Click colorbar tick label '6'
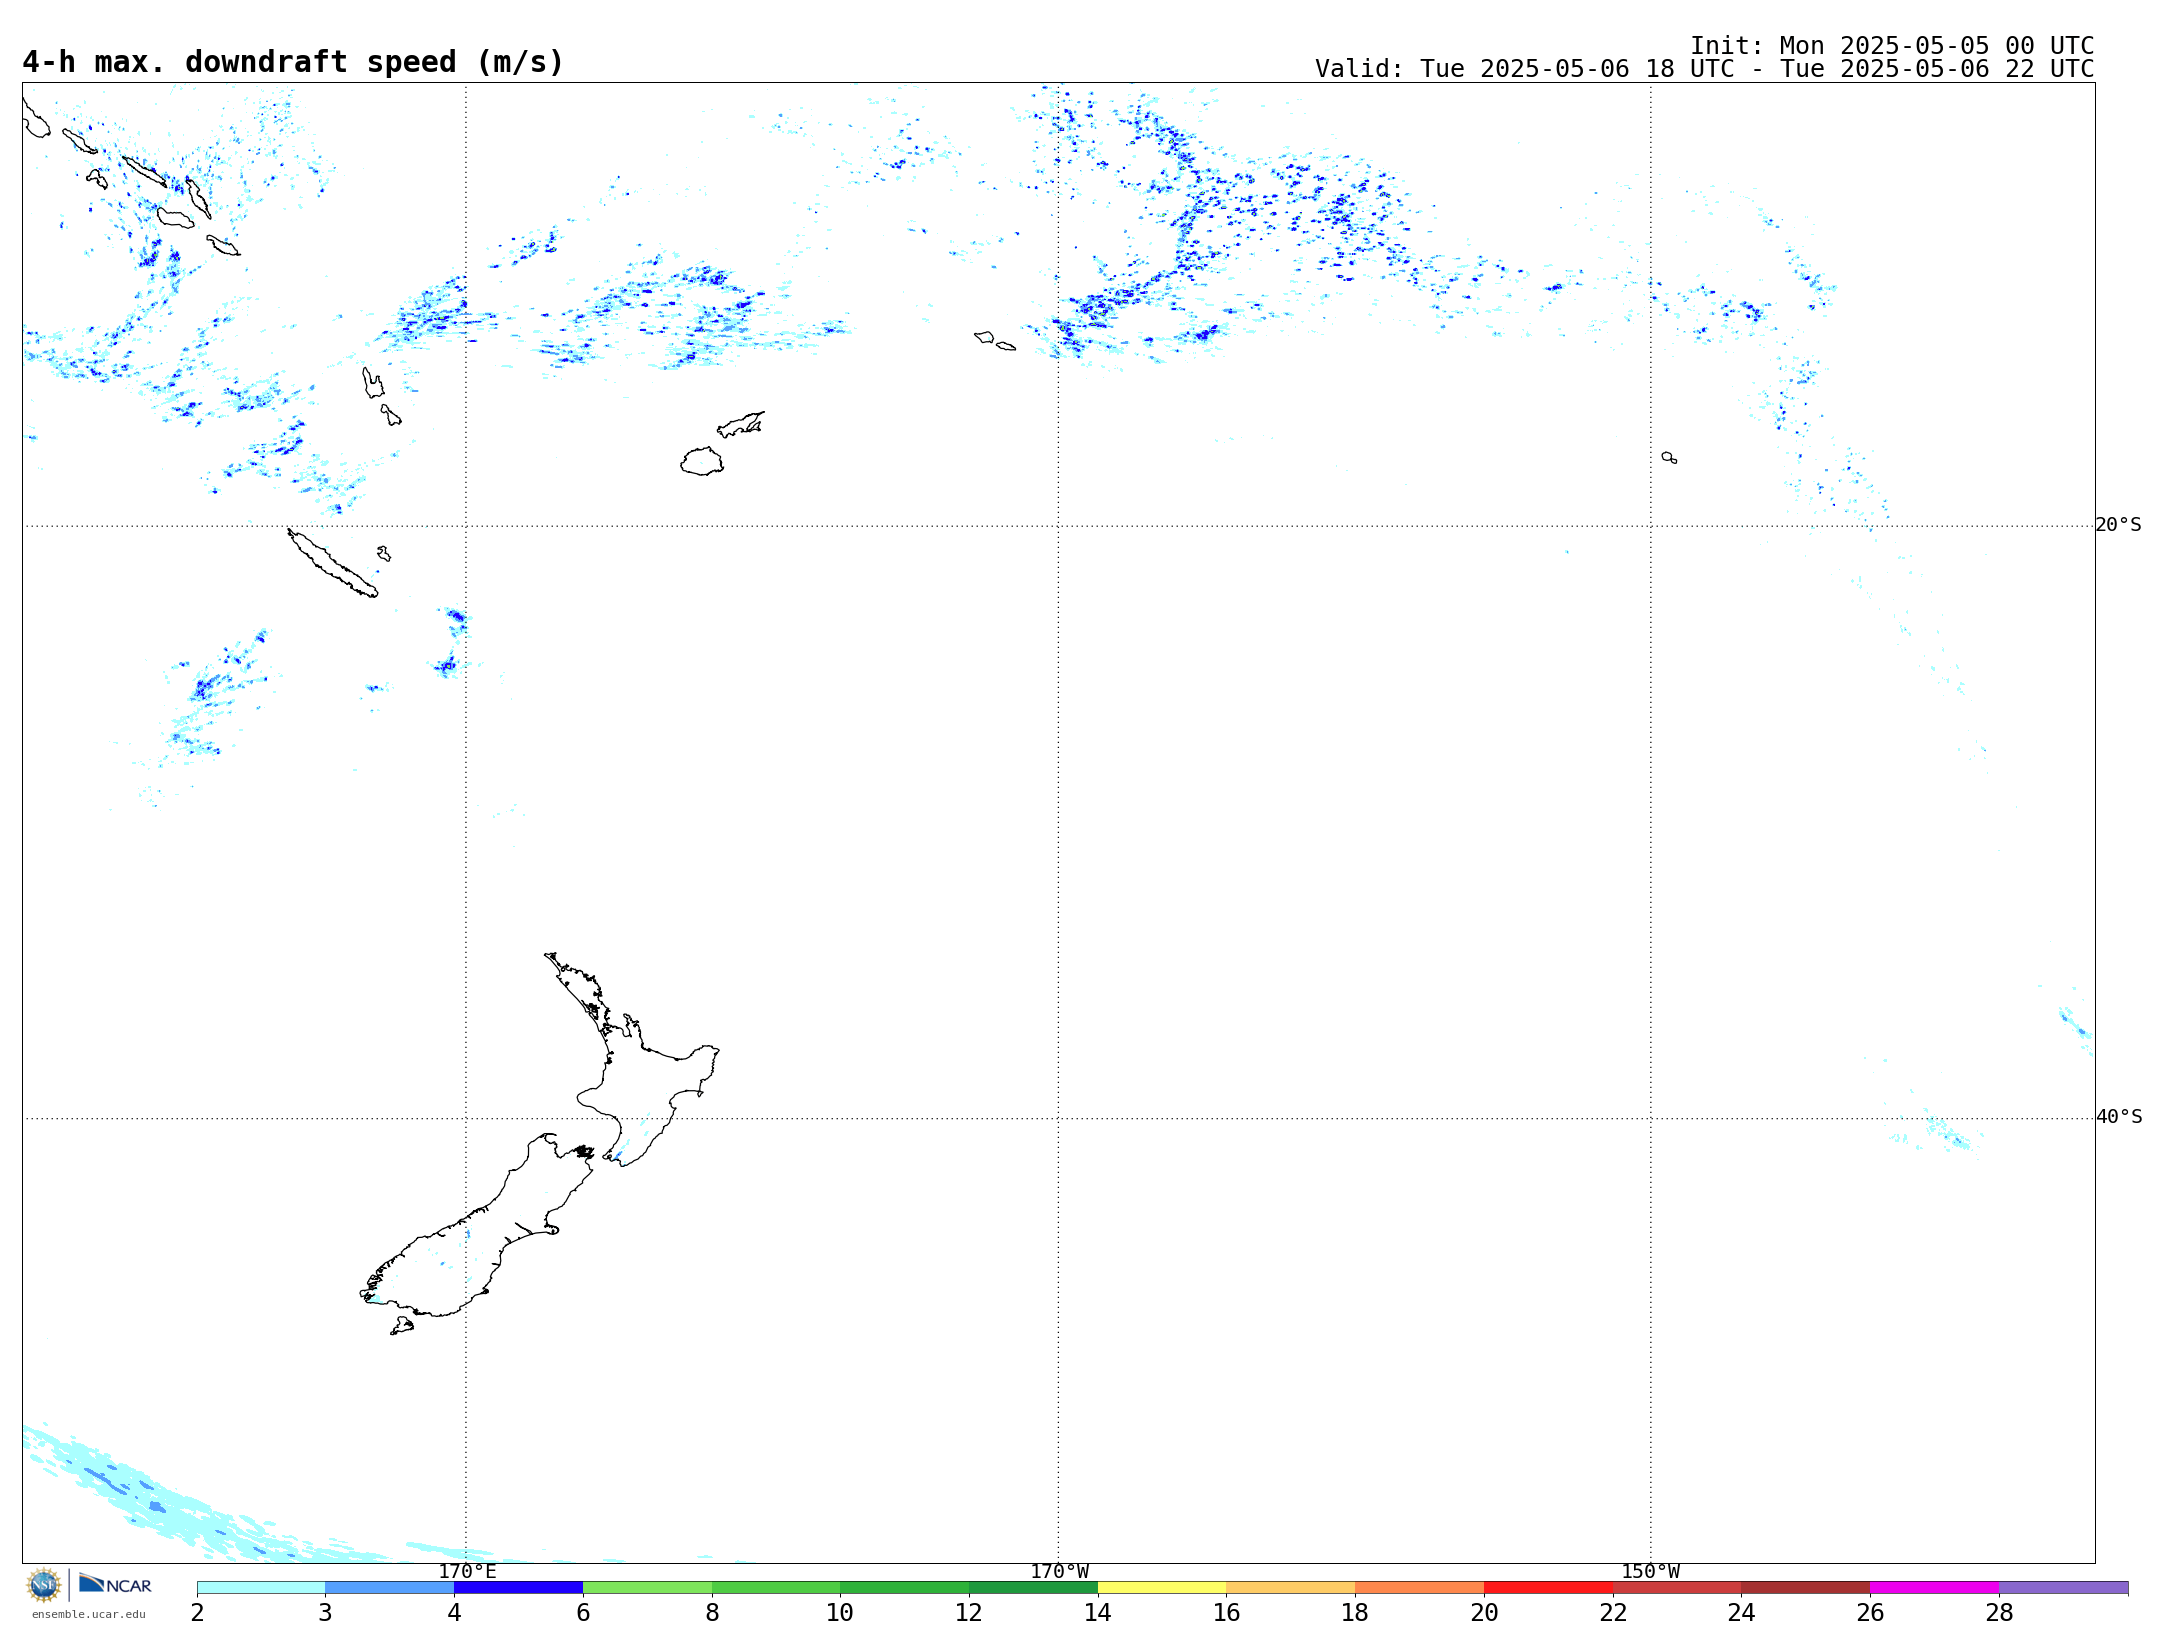Screen dimensions: 2160x1626 pos(583,1613)
